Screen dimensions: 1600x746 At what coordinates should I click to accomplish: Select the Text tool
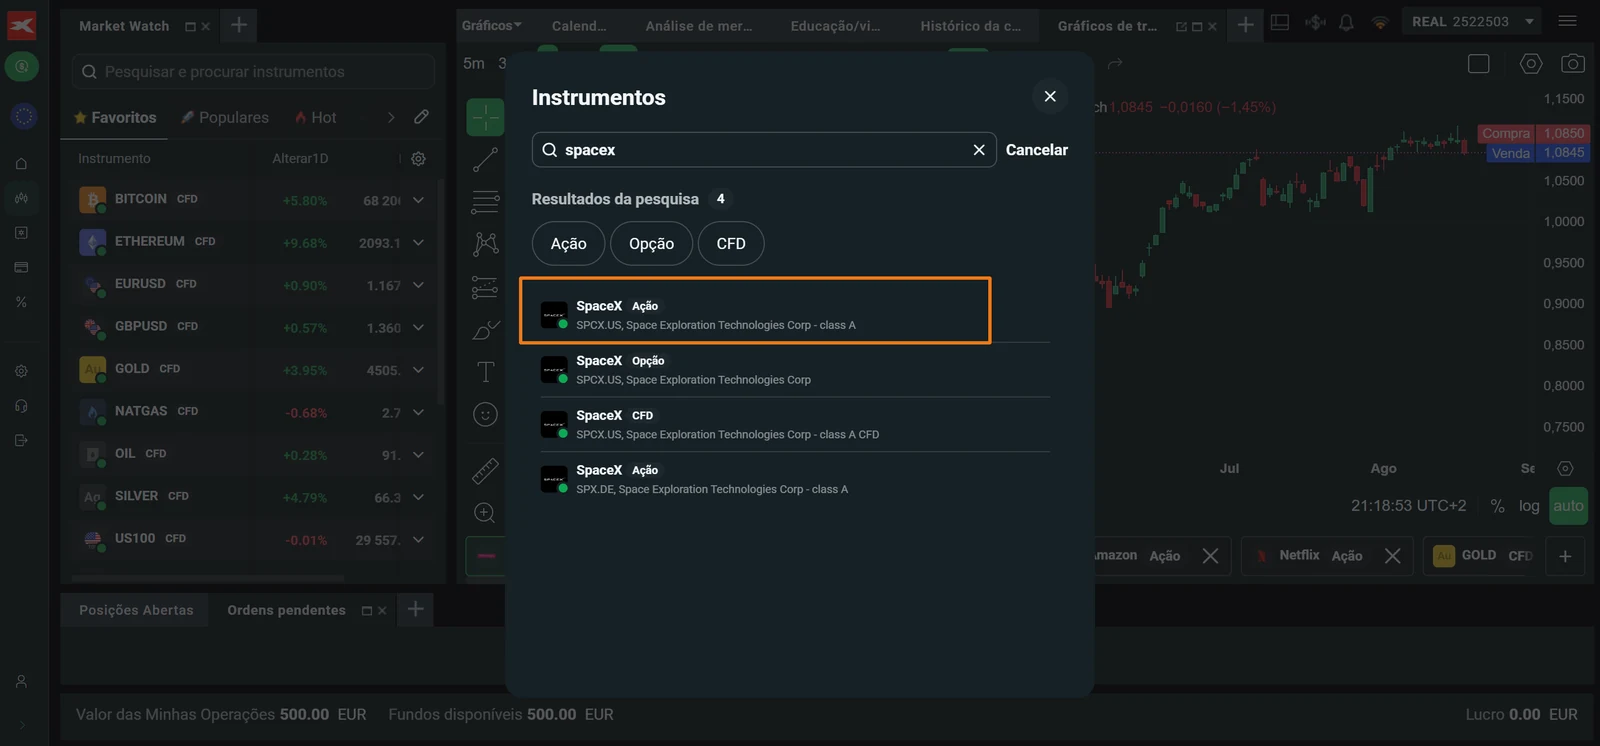point(485,372)
